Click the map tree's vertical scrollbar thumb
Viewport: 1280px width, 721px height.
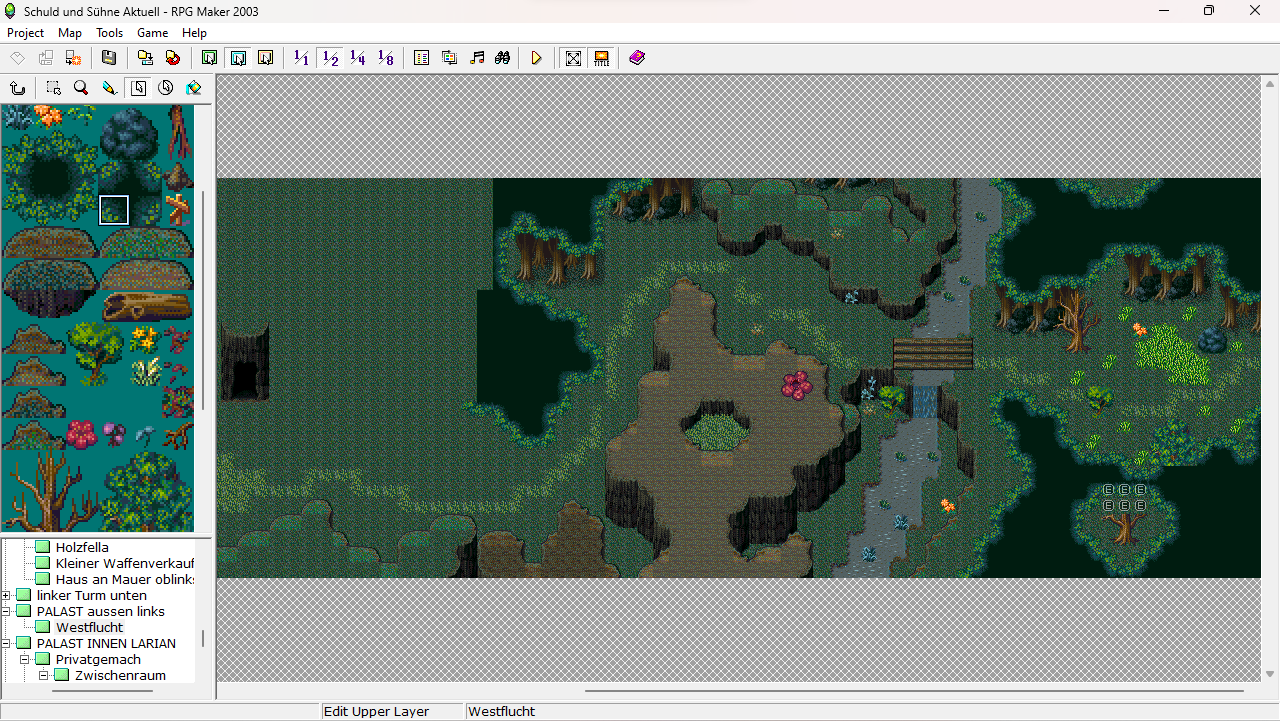(x=203, y=638)
